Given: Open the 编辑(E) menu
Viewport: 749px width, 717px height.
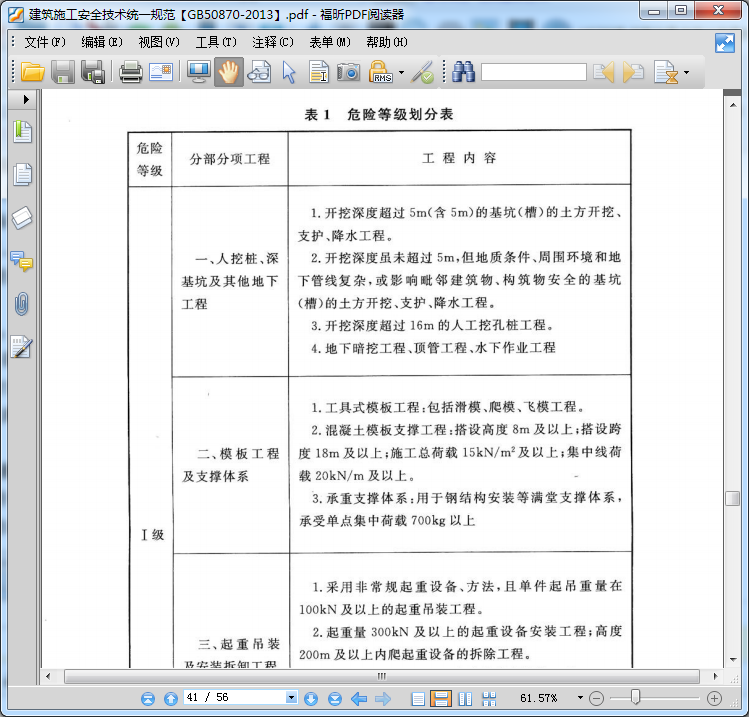Looking at the screenshot, I should pyautogui.click(x=102, y=43).
